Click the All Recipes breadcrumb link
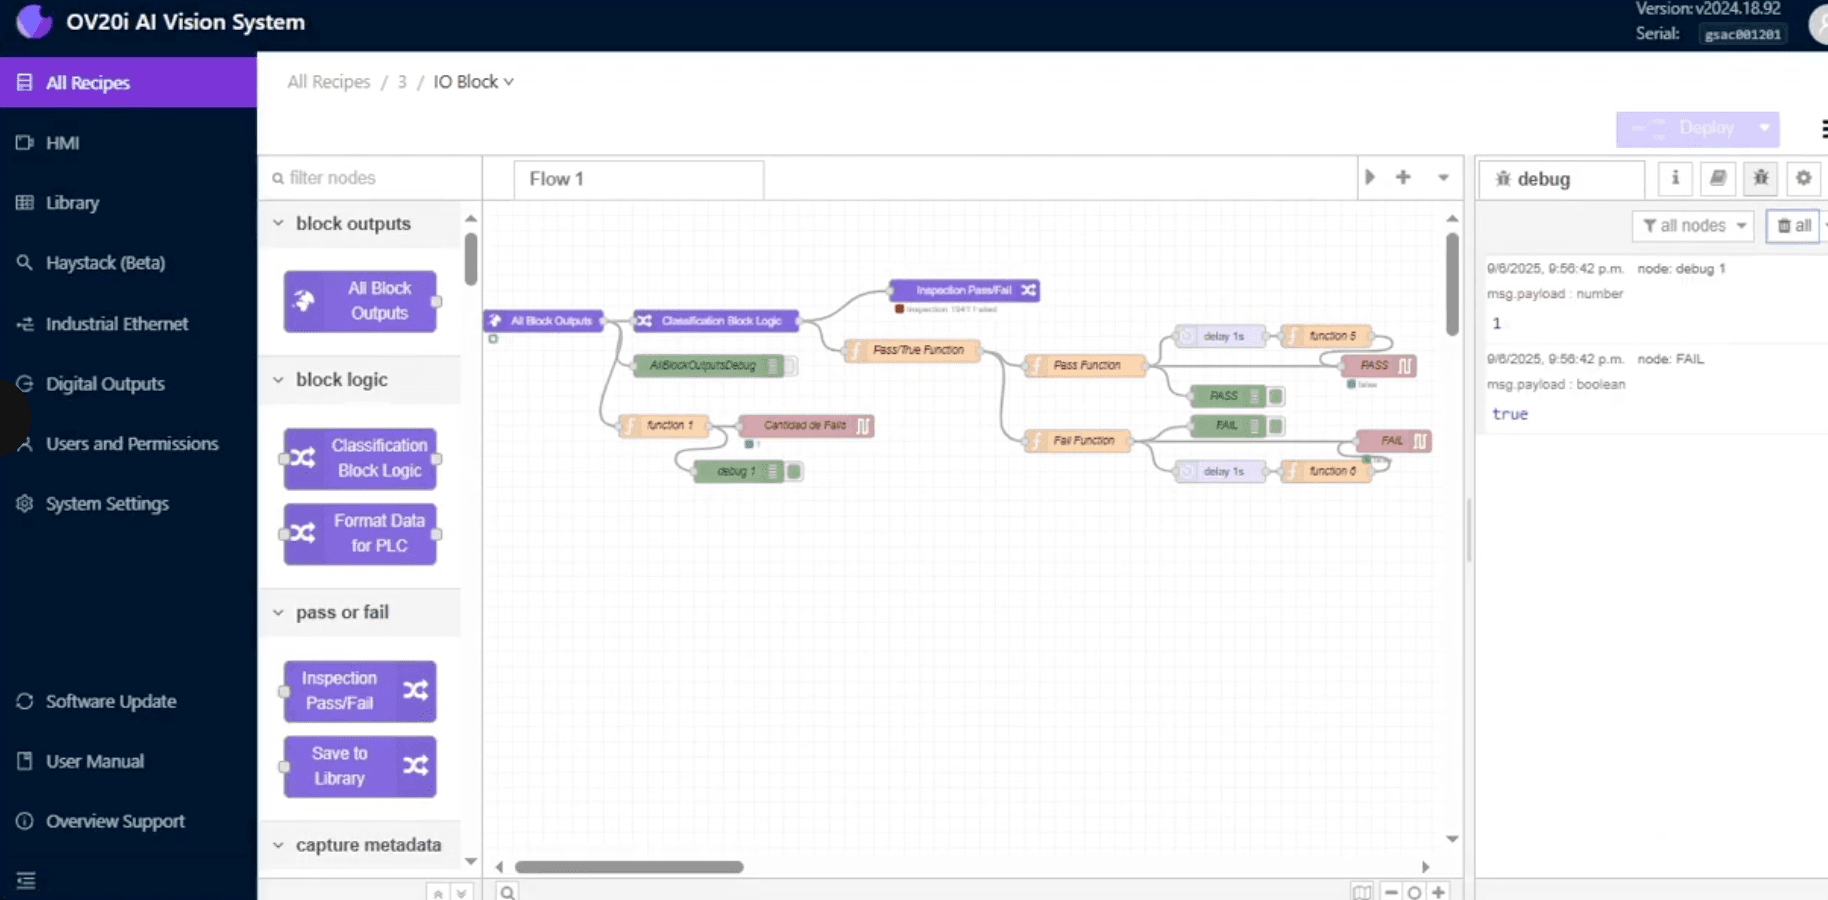Screen dimensions: 1828x900 pos(328,81)
